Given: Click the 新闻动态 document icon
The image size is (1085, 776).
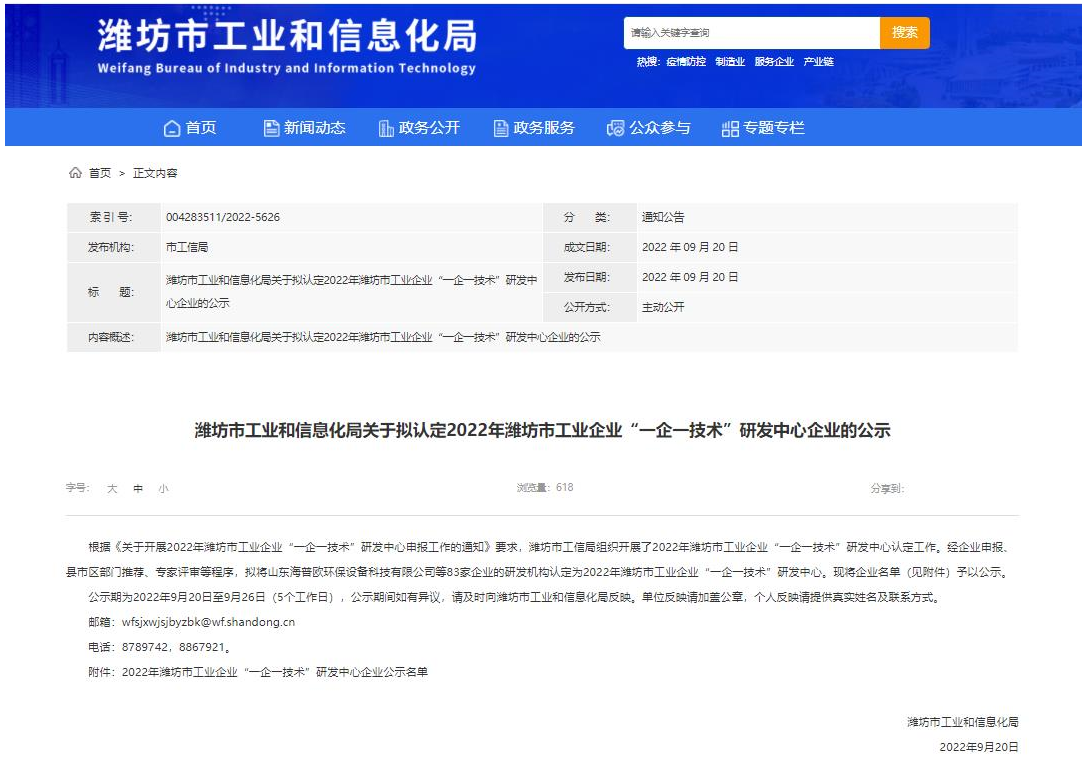Looking at the screenshot, I should pos(271,128).
